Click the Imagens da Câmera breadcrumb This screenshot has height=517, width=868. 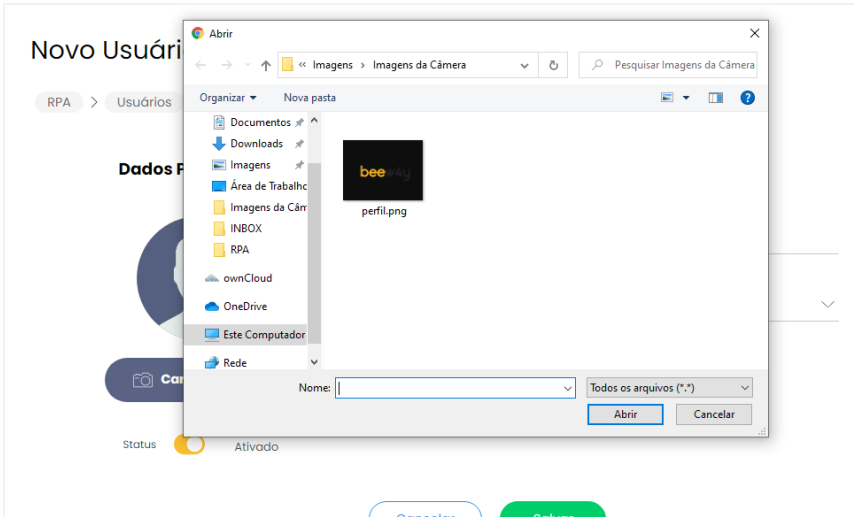click(x=419, y=65)
